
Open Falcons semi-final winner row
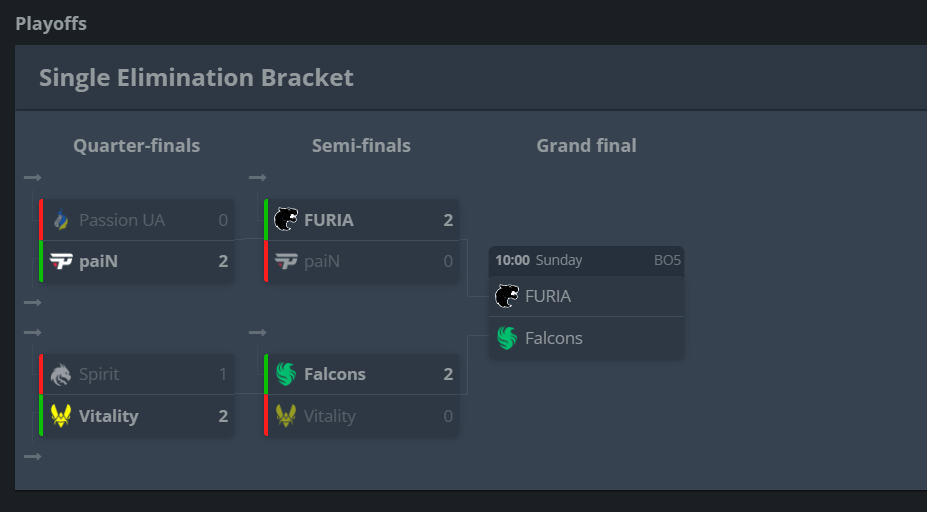[x=362, y=374]
